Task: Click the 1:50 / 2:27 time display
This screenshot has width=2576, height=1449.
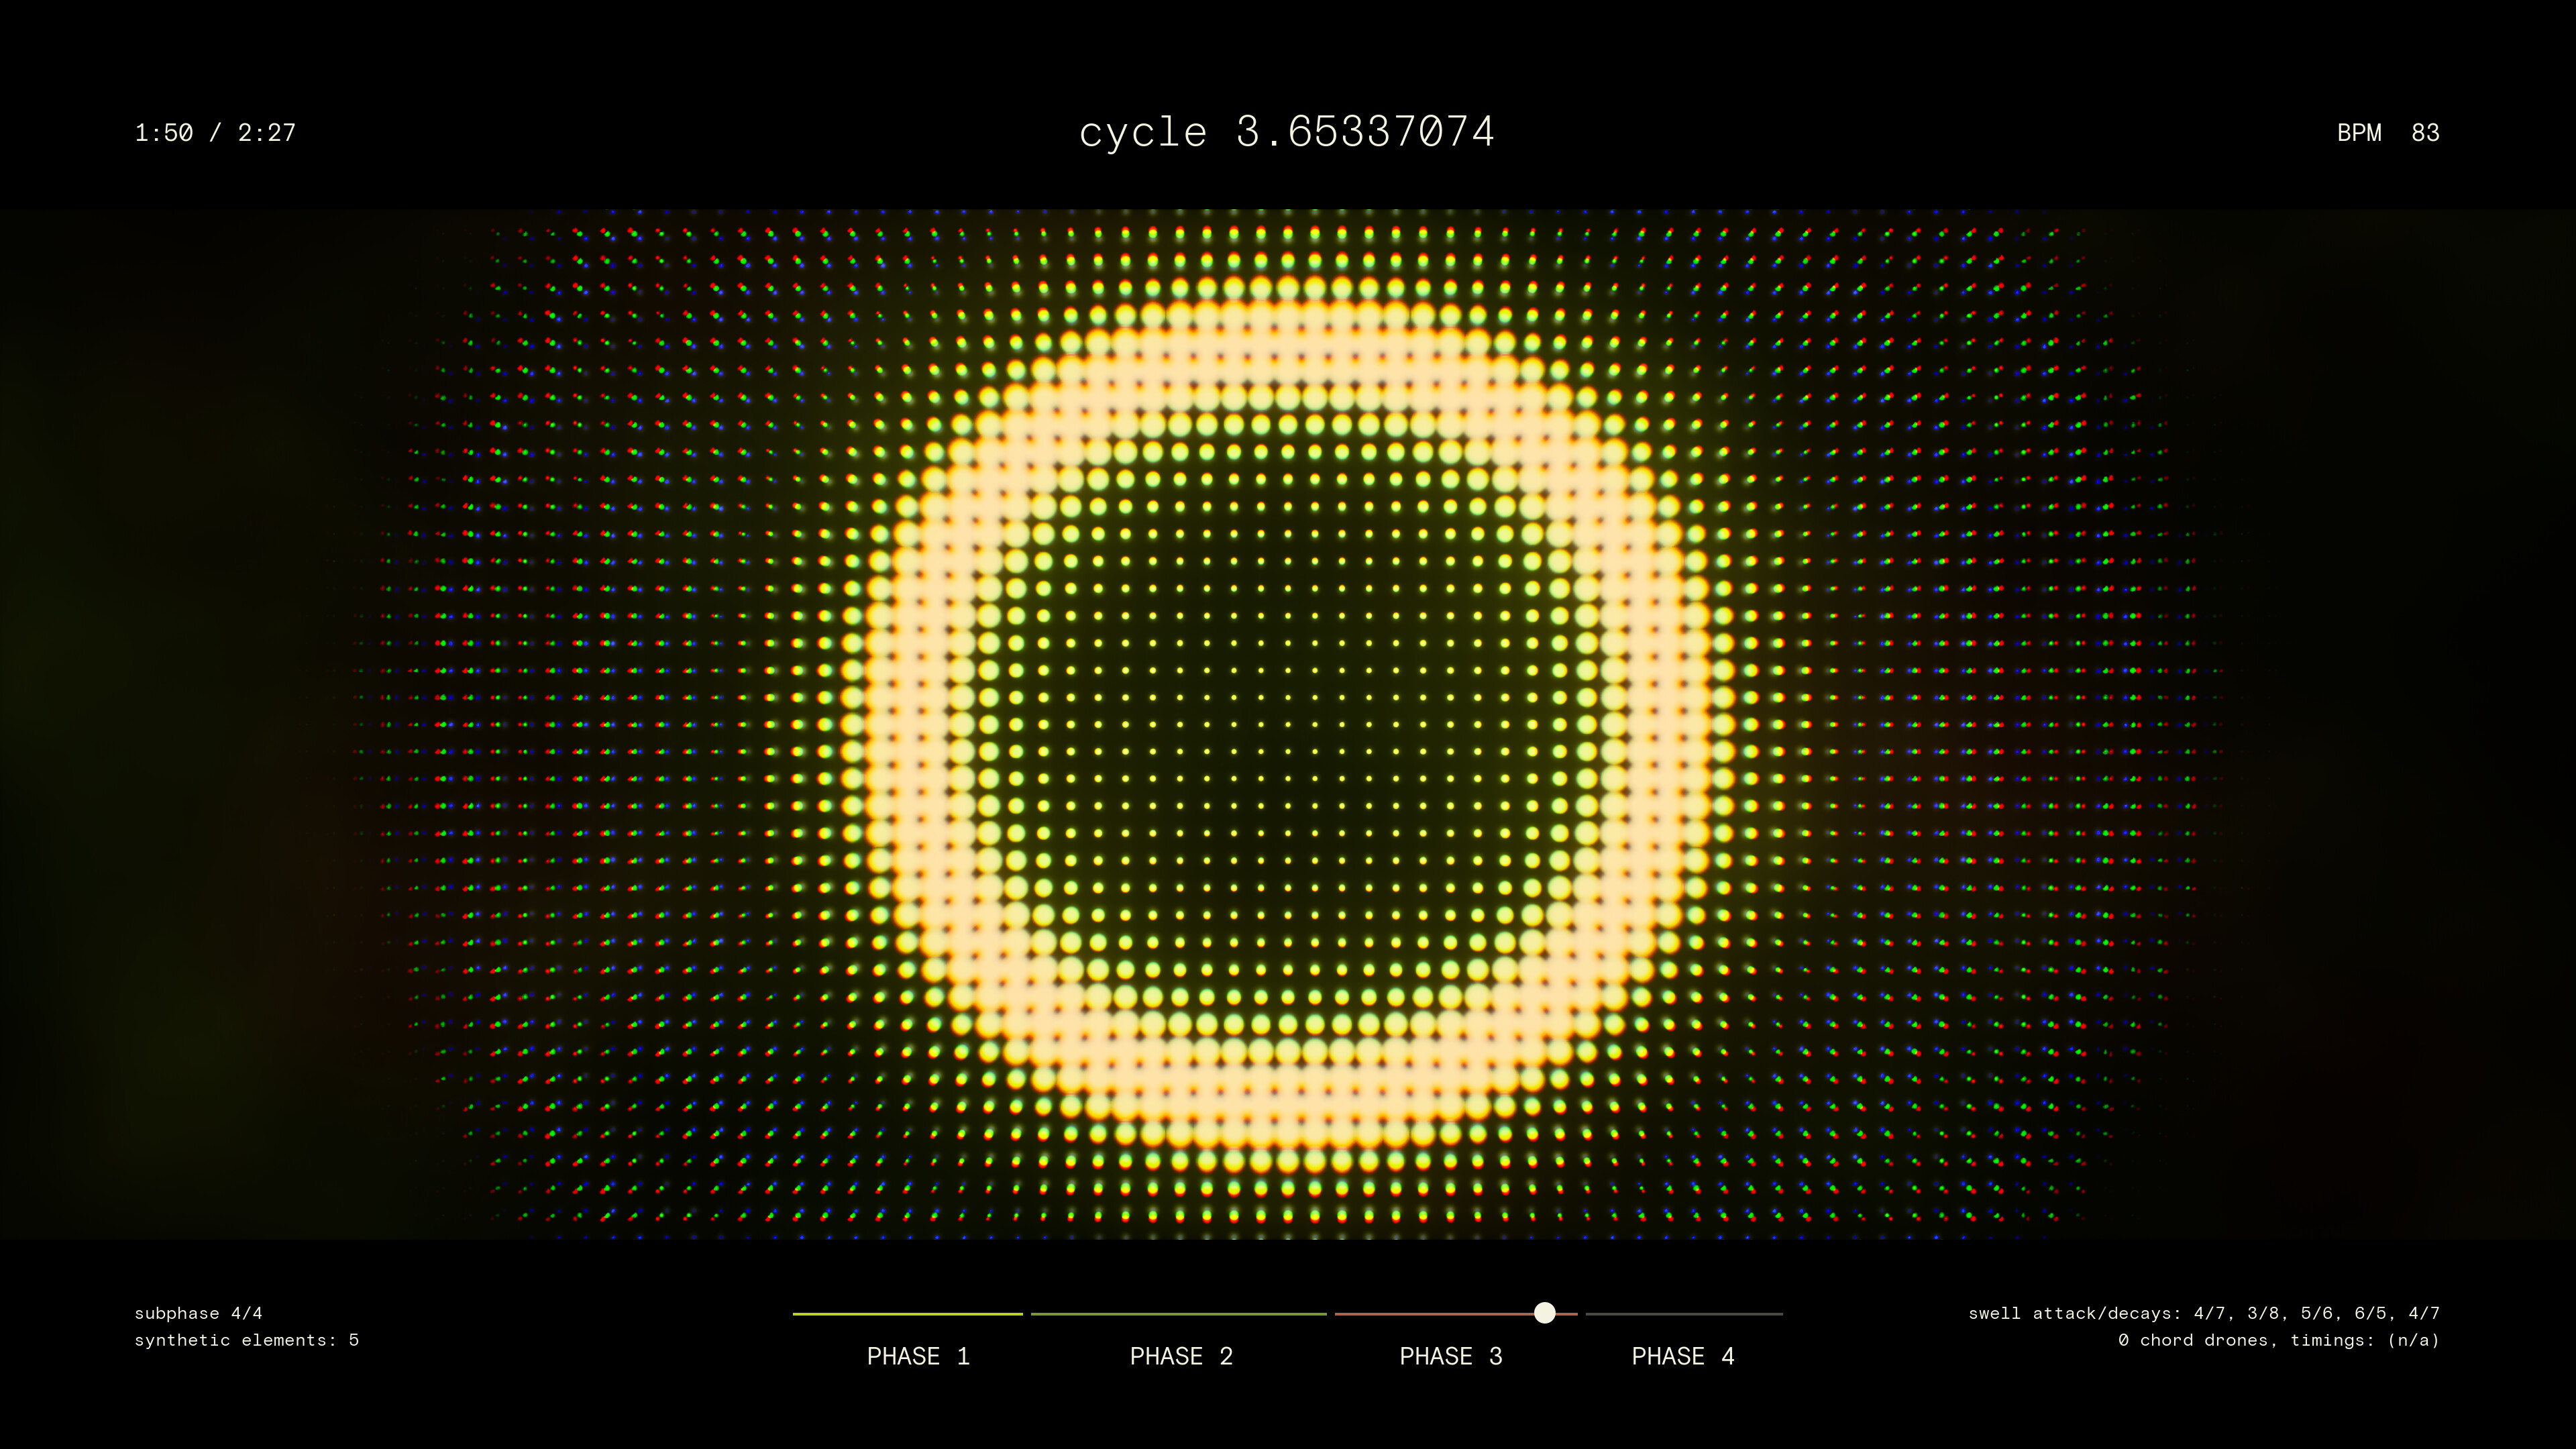Action: [214, 131]
